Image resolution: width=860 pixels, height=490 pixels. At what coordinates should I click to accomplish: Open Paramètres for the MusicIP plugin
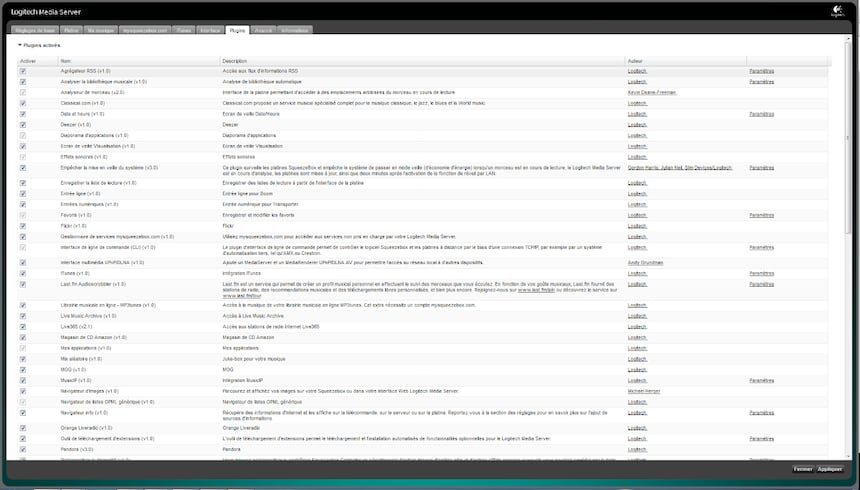(761, 381)
